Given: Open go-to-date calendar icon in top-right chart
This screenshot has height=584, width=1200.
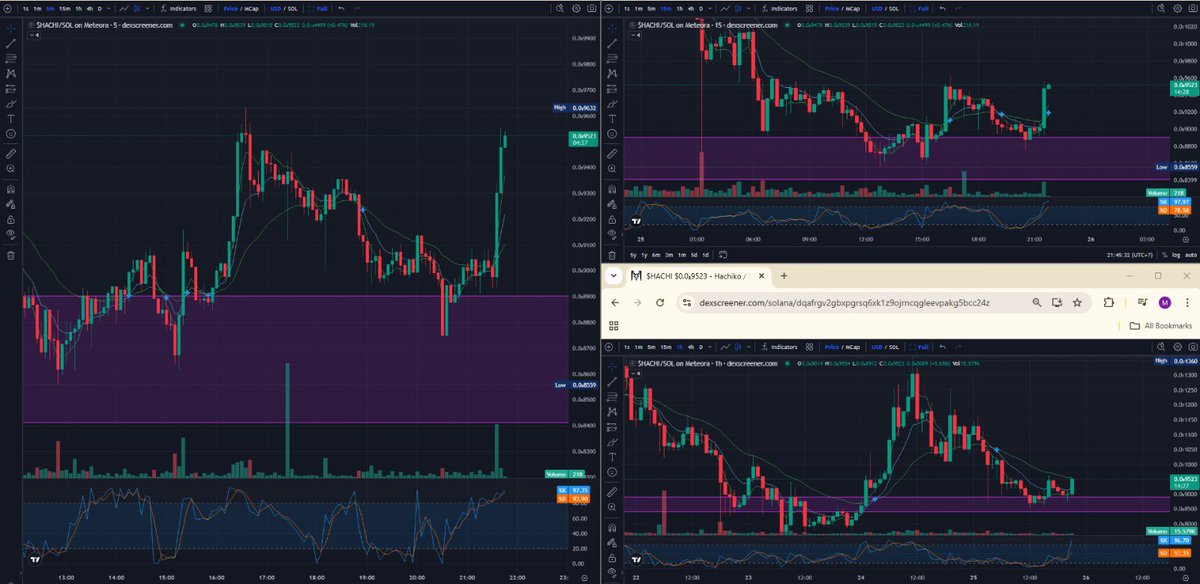Looking at the screenshot, I should tap(723, 254).
